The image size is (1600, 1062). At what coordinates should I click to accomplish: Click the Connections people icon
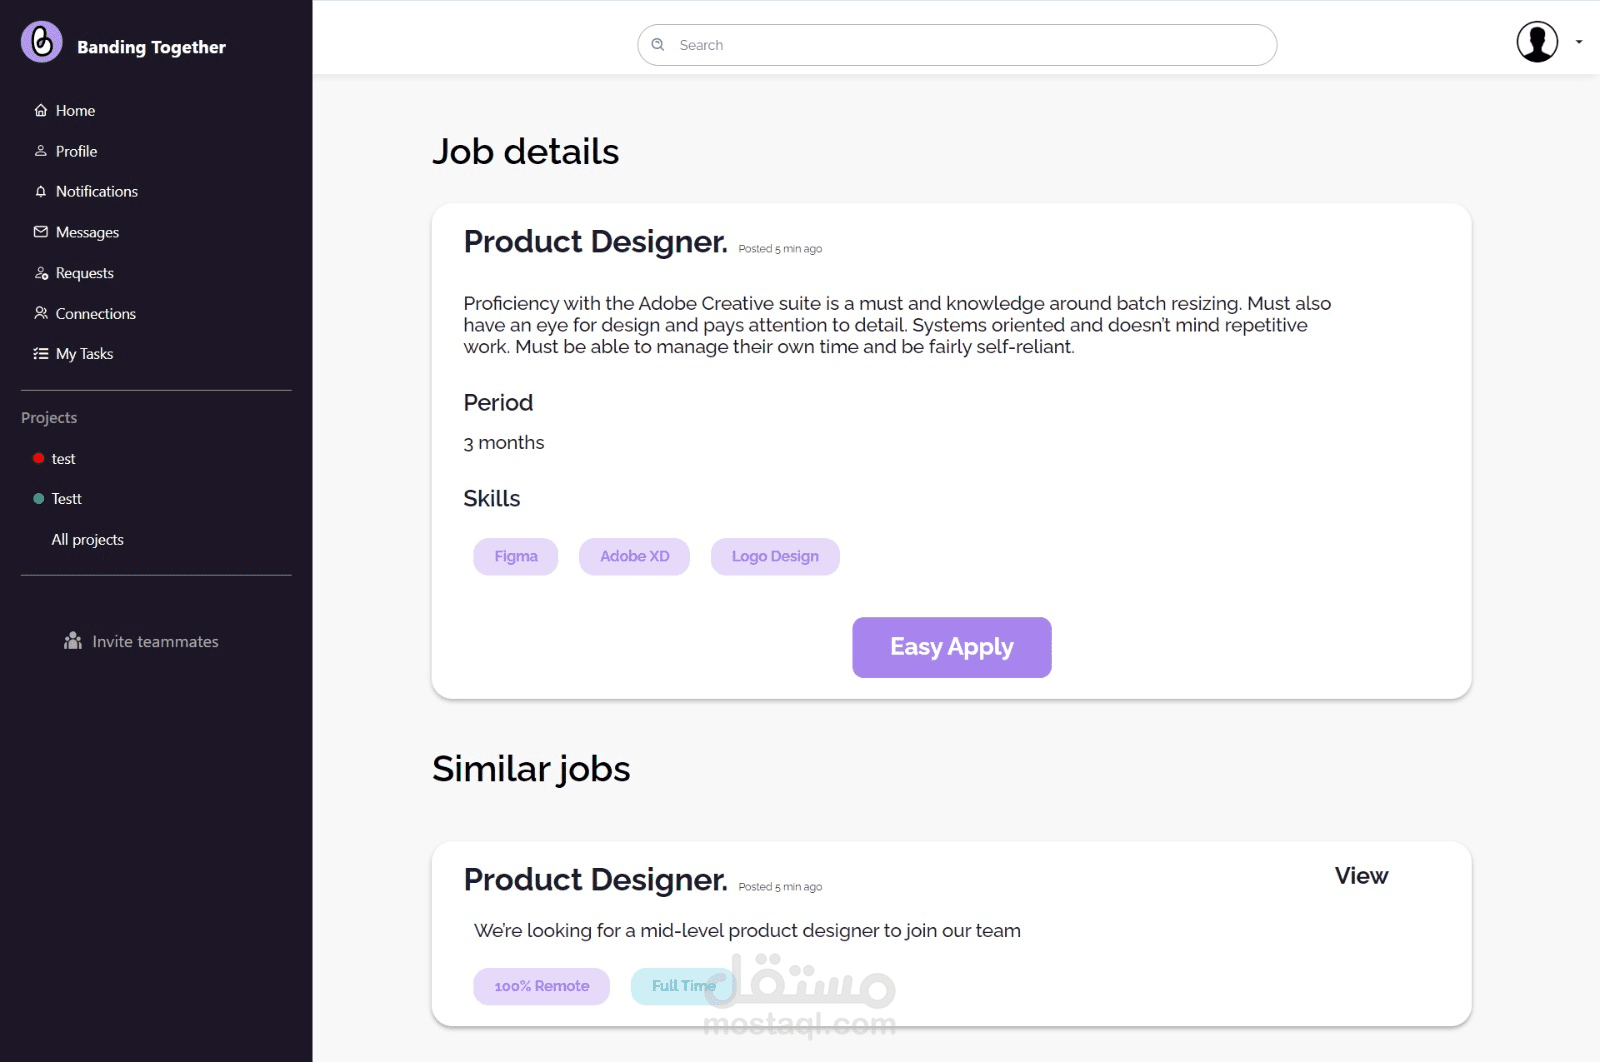pyautogui.click(x=41, y=313)
